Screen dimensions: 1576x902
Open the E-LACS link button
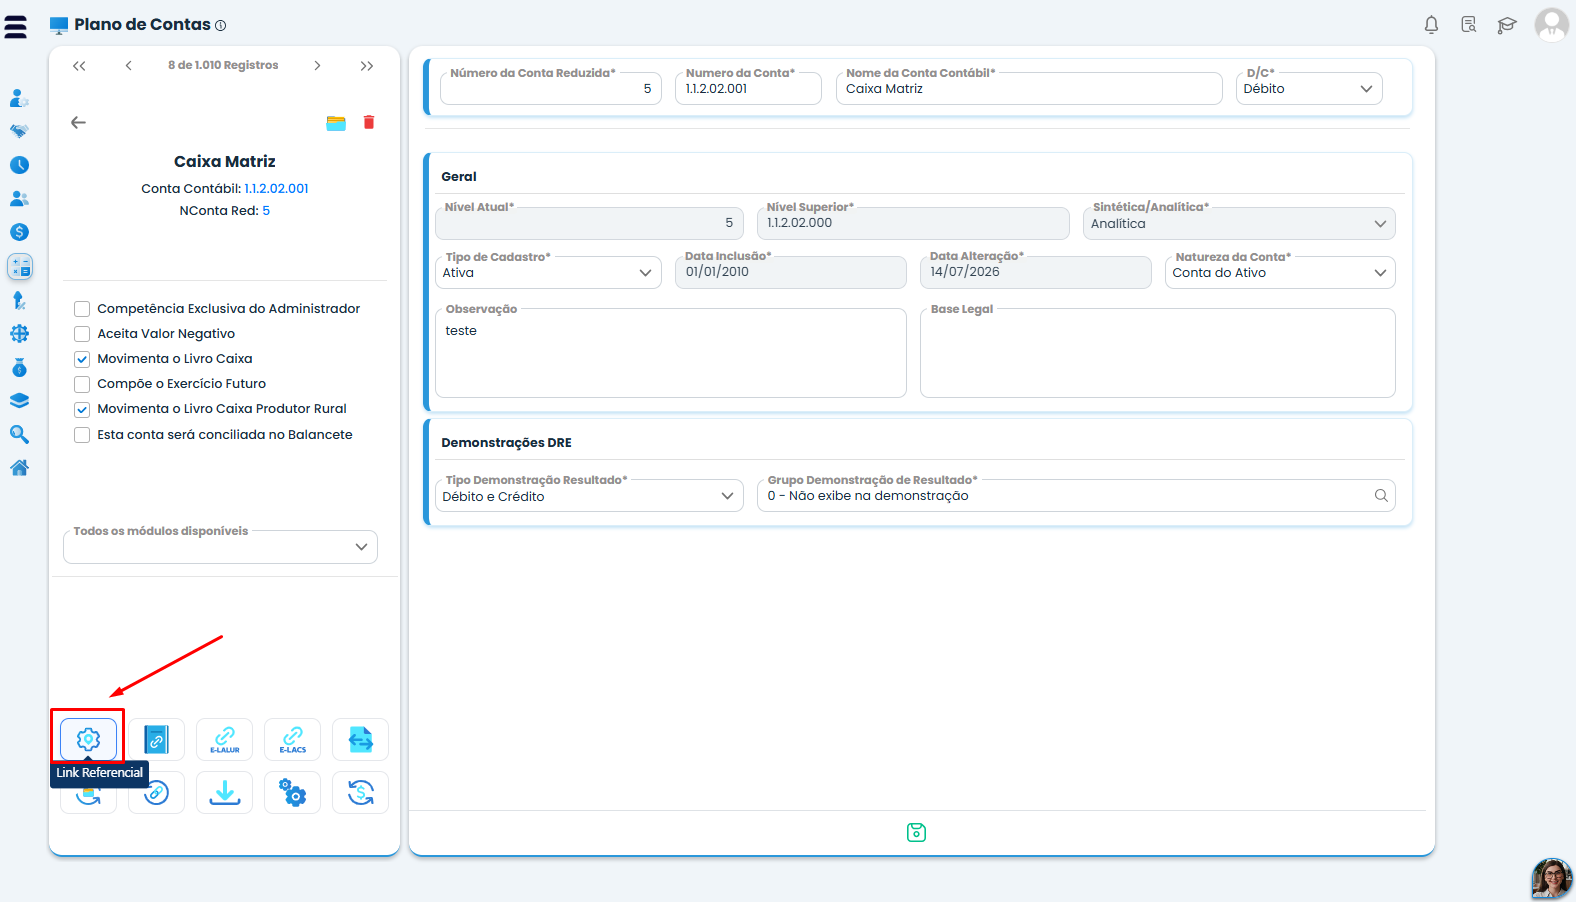pyautogui.click(x=292, y=739)
